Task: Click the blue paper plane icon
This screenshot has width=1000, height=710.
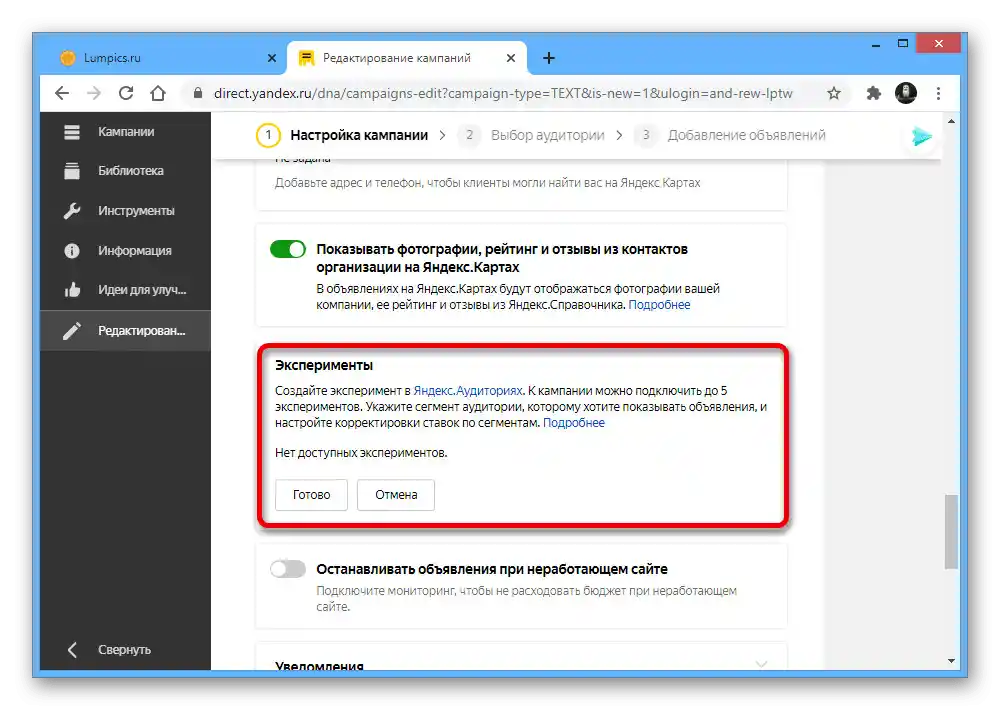Action: (922, 137)
